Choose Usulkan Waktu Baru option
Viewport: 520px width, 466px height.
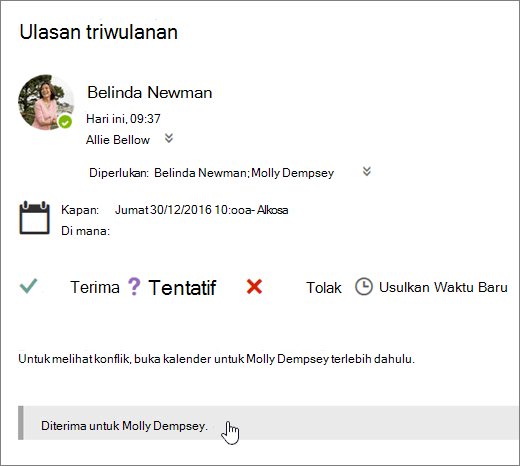443,287
